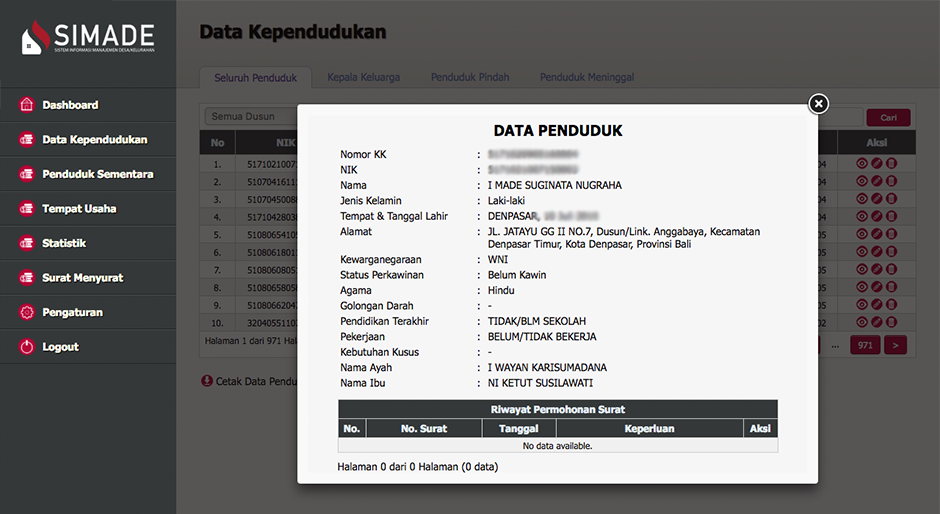Open the Dashboard menu icon
This screenshot has width=940, height=514.
(26, 104)
